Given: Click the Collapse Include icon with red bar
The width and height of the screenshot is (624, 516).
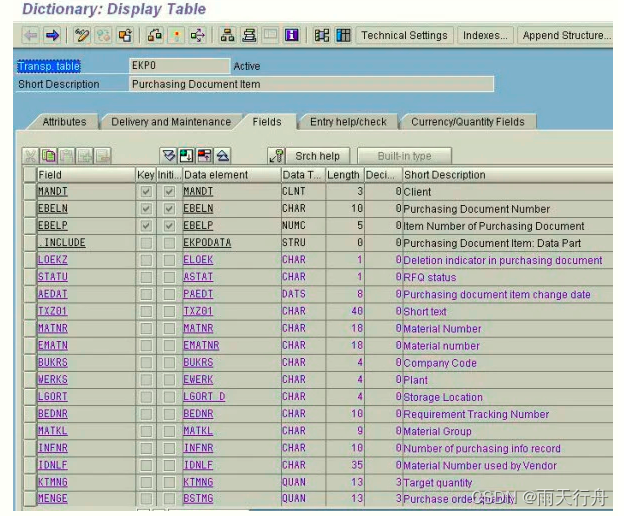Looking at the screenshot, I should [205, 156].
